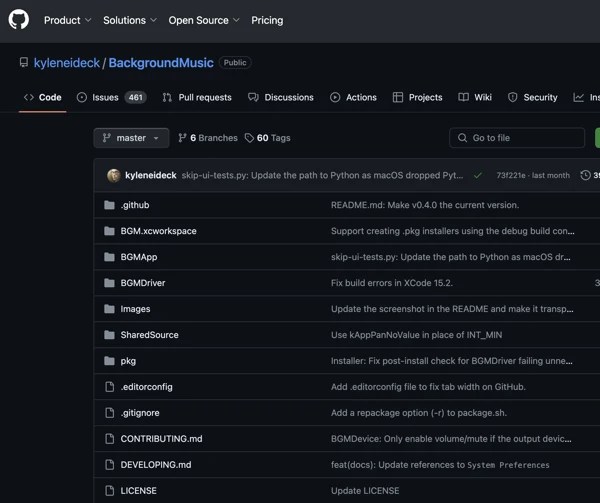Open commit 'Fix build errors in XCode 15.2.'
Image resolution: width=600 pixels, height=503 pixels.
click(392, 283)
